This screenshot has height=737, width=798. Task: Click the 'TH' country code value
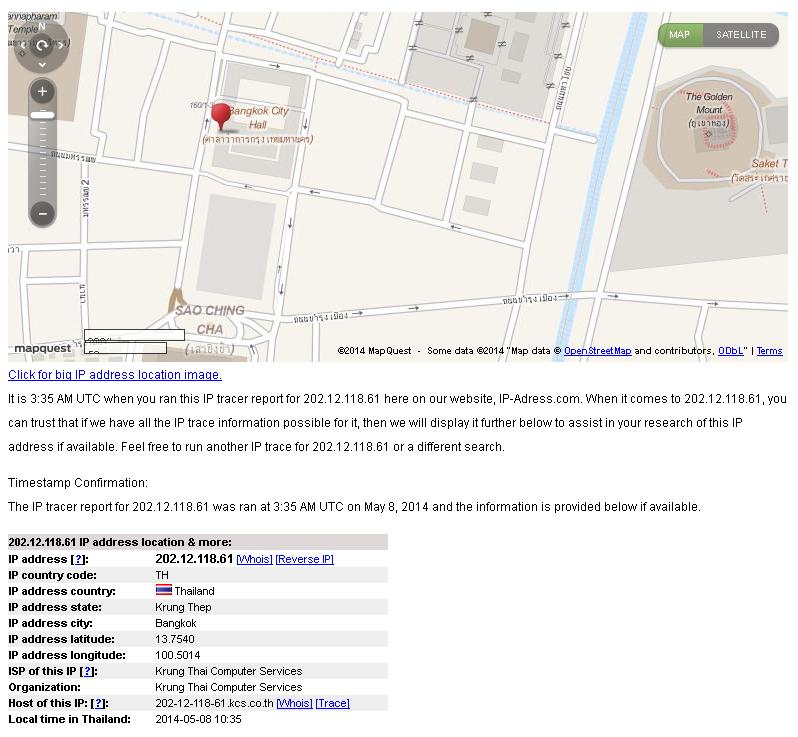coord(162,575)
